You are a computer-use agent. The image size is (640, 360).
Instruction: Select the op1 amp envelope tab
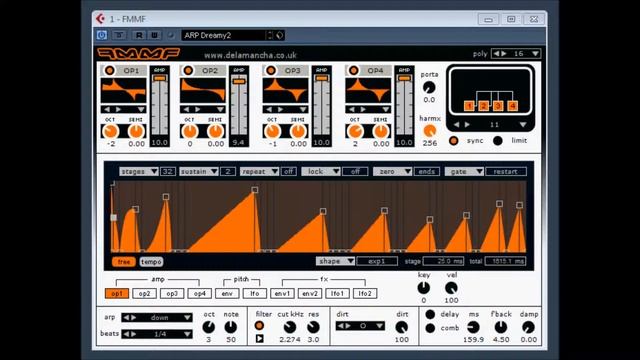point(117,293)
